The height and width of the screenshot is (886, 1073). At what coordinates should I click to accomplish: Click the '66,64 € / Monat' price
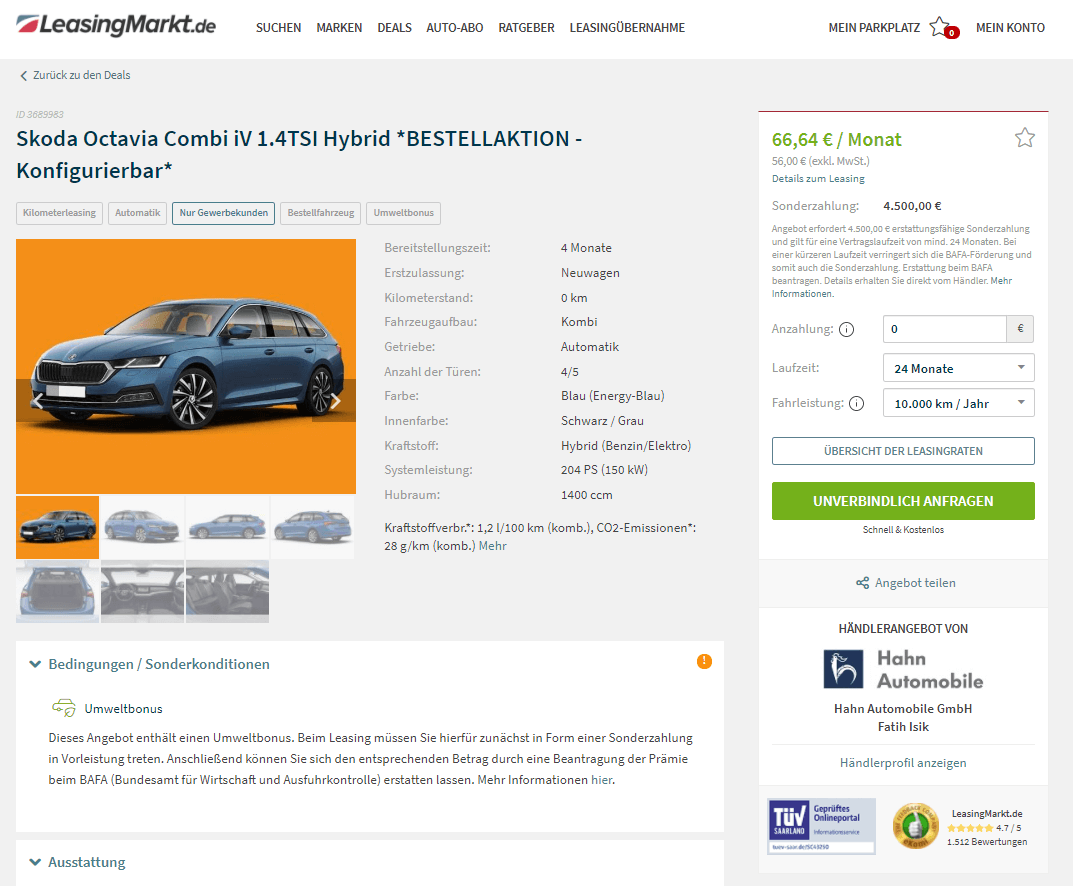[x=836, y=140]
